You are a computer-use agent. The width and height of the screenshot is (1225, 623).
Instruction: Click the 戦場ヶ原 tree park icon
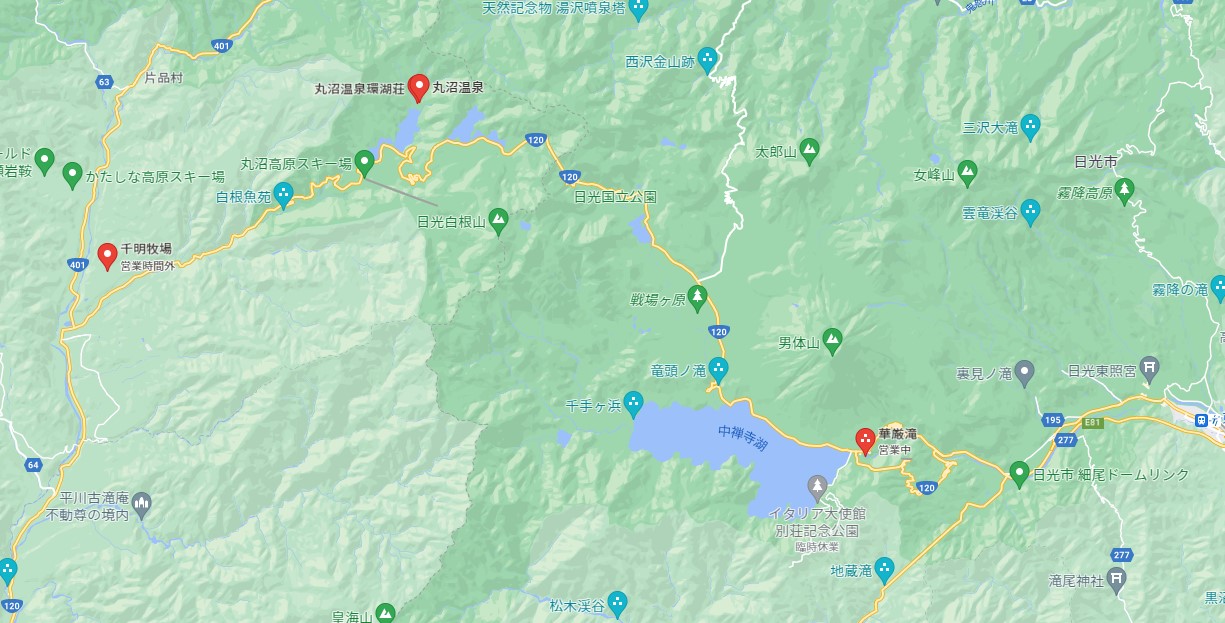[x=697, y=297]
